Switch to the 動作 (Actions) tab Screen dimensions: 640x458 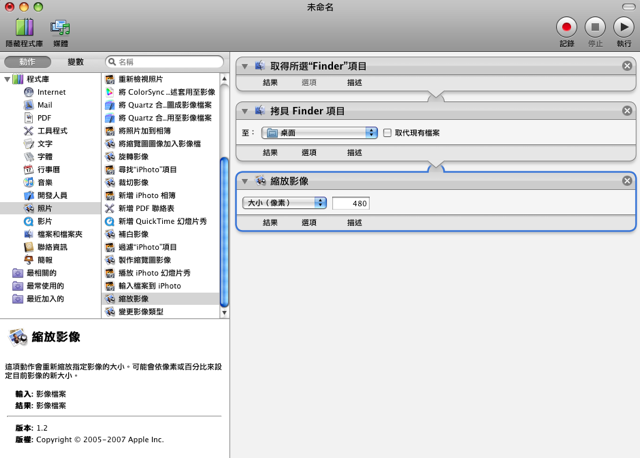click(27, 62)
